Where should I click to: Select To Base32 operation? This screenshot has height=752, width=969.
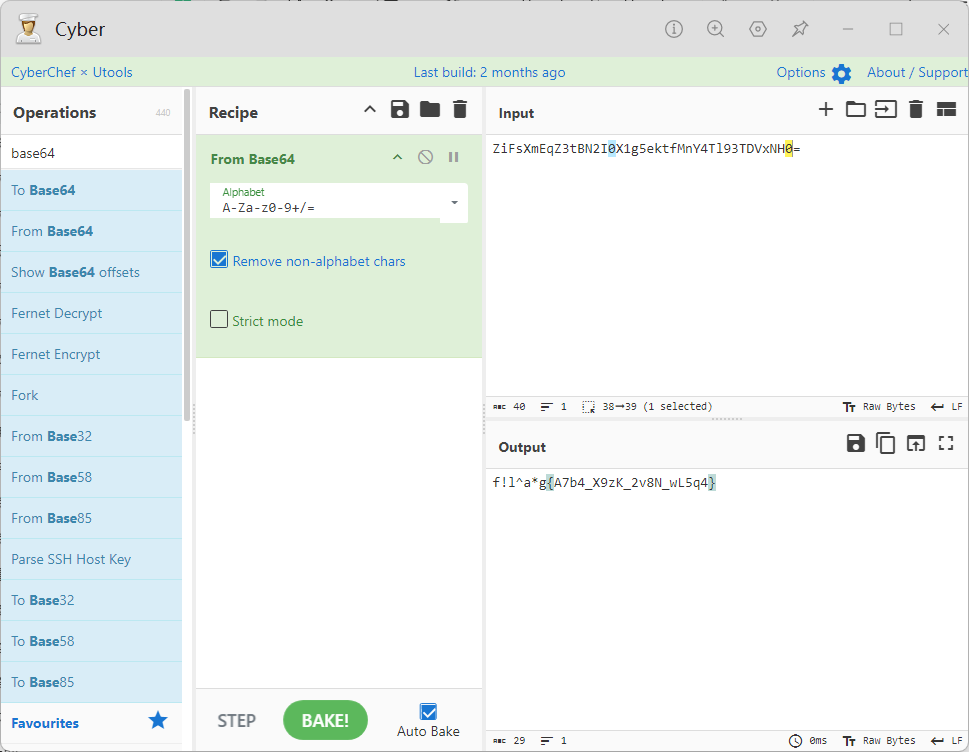pyautogui.click(x=91, y=600)
